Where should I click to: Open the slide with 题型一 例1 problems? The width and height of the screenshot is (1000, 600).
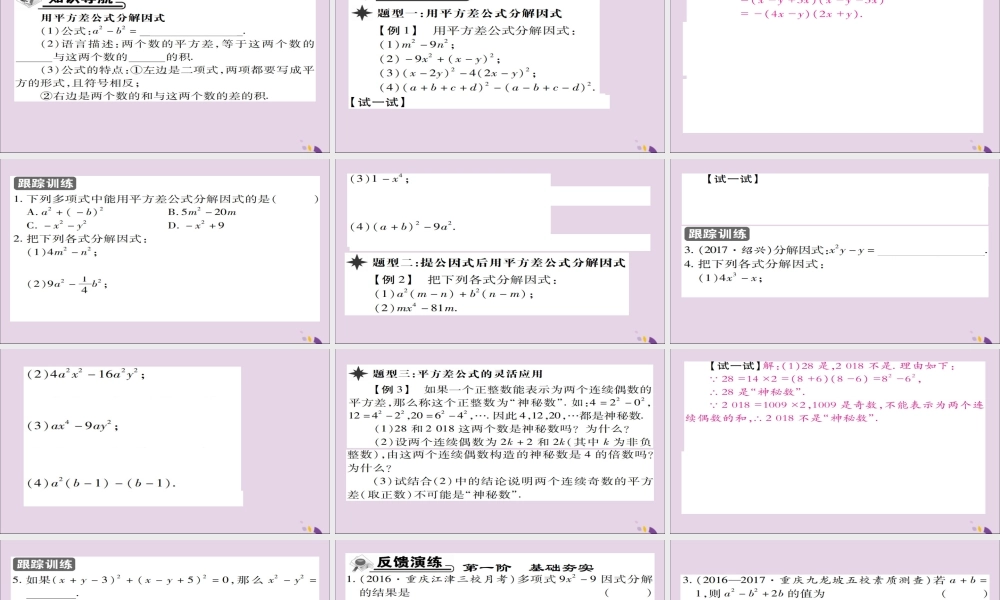499,76
